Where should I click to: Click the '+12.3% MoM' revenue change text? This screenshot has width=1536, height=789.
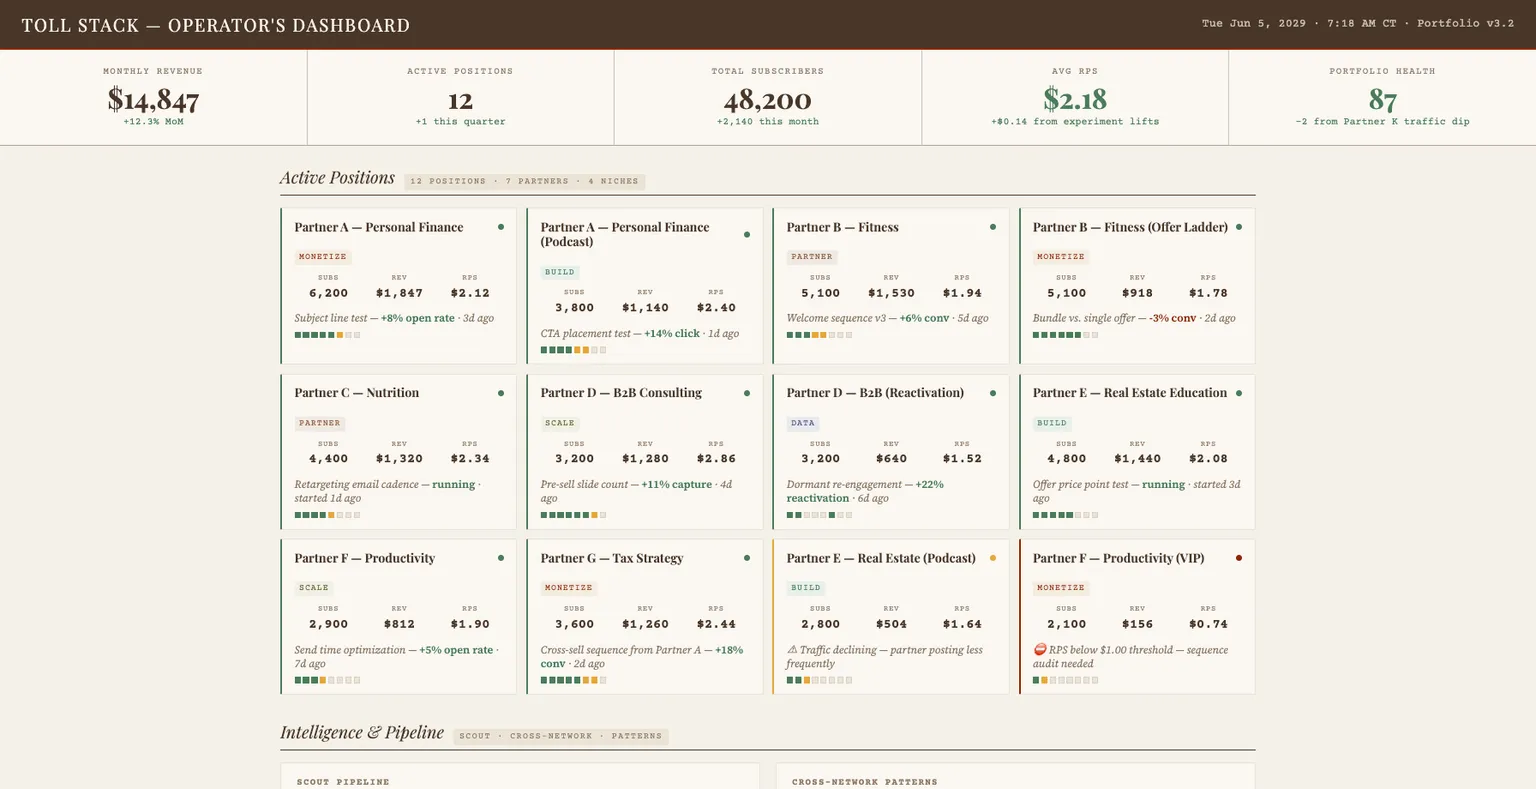tap(153, 122)
